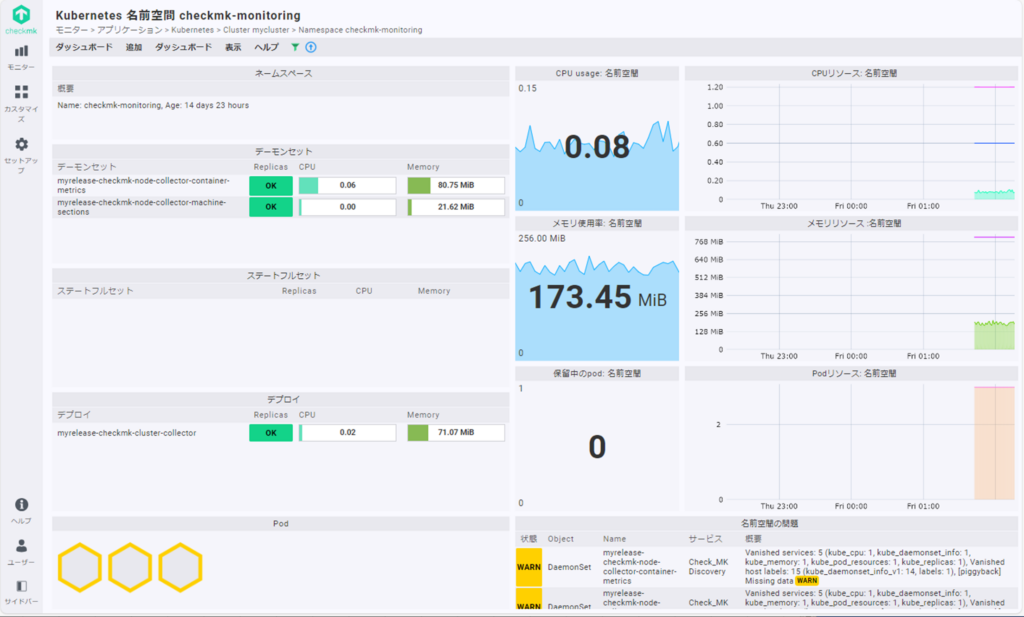Open the Customize (カスタマイズ) sidebar menu
The width and height of the screenshot is (1024, 617).
21,103
